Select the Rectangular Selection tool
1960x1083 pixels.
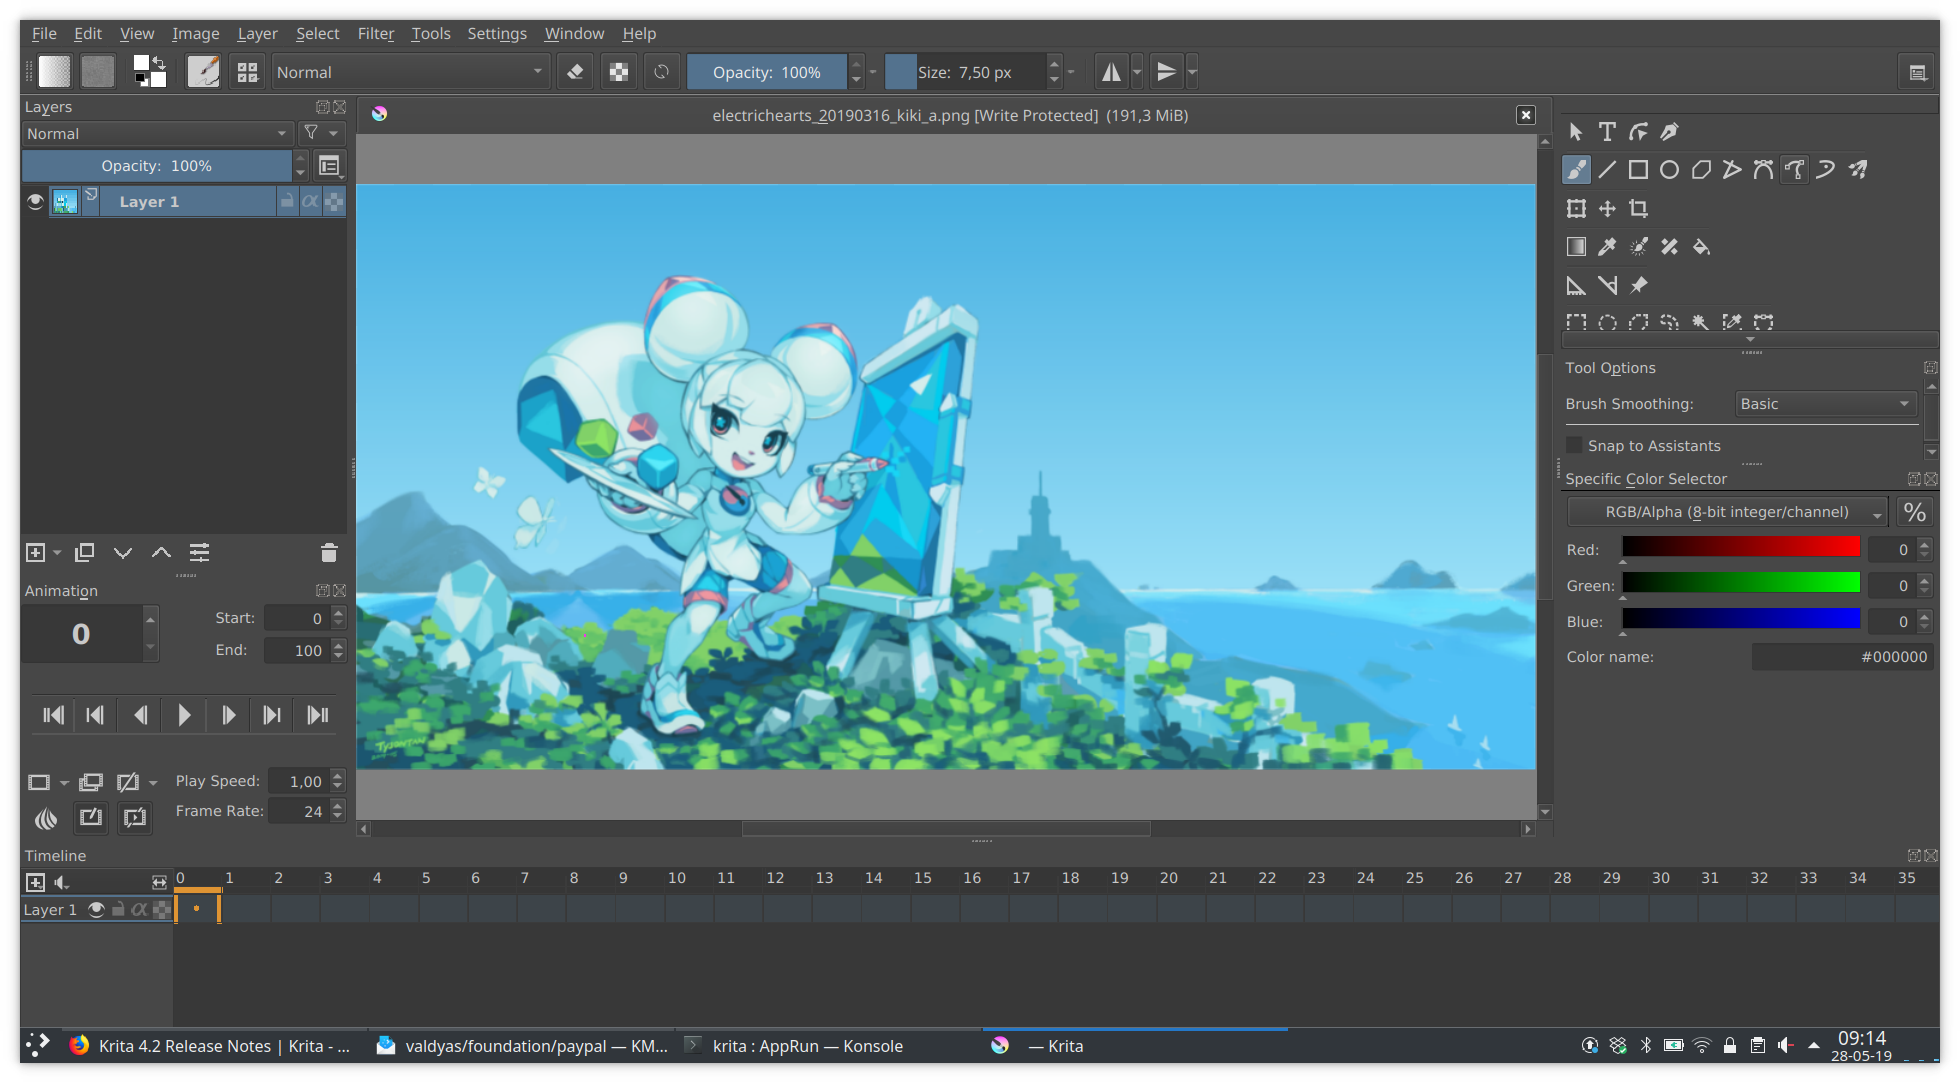pos(1576,322)
